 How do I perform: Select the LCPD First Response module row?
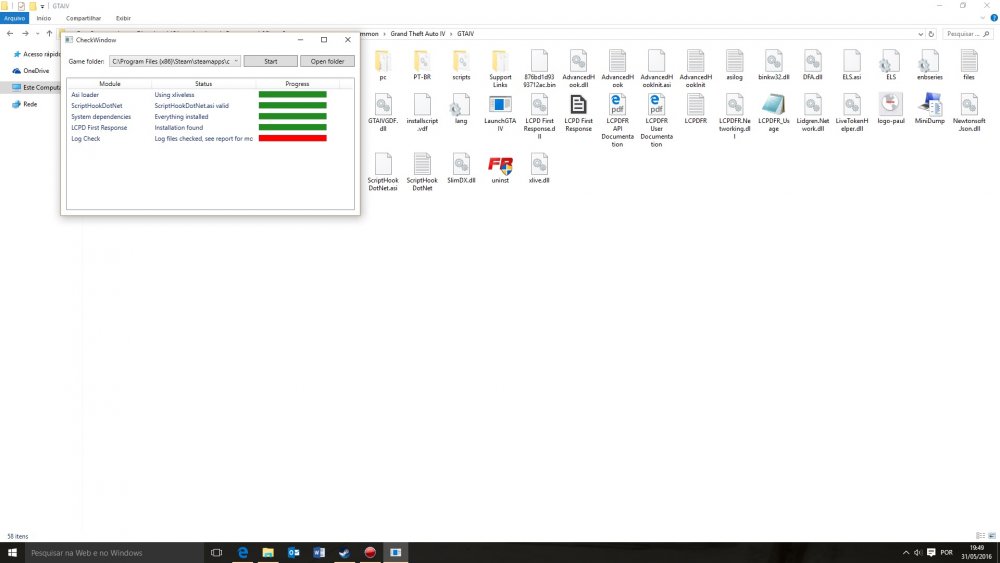210,128
